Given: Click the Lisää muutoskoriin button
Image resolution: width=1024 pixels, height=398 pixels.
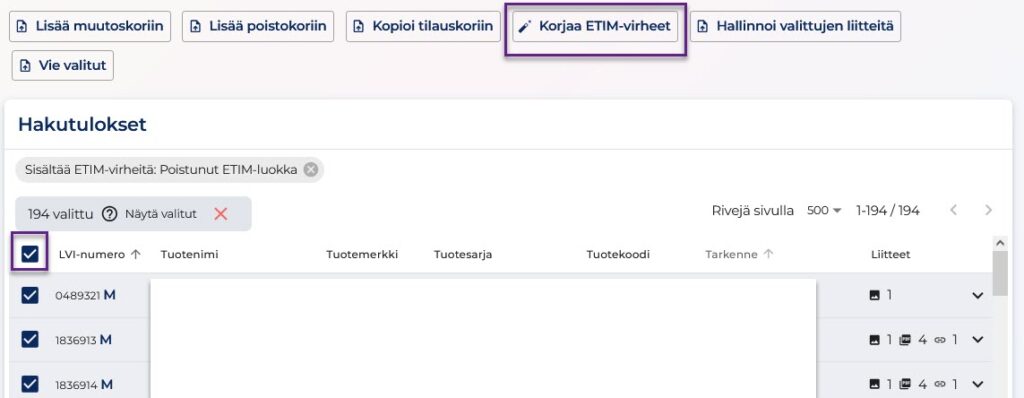Looking at the screenshot, I should pyautogui.click(x=89, y=26).
